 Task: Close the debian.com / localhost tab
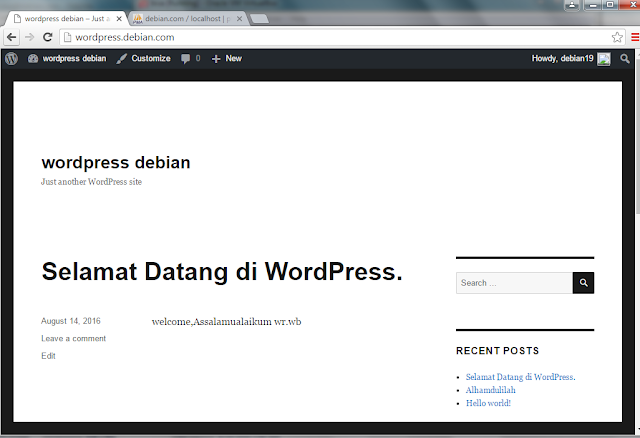(239, 19)
